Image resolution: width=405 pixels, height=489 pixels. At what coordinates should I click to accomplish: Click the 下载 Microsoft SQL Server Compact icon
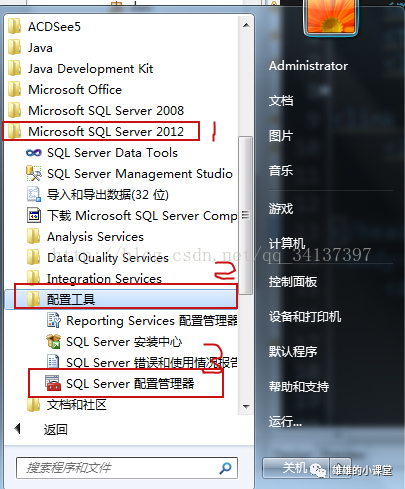(34, 215)
